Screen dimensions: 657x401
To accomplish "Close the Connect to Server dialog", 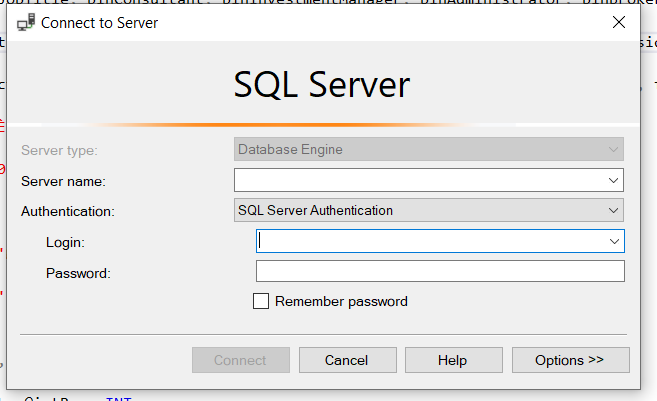I will pyautogui.click(x=618, y=22).
